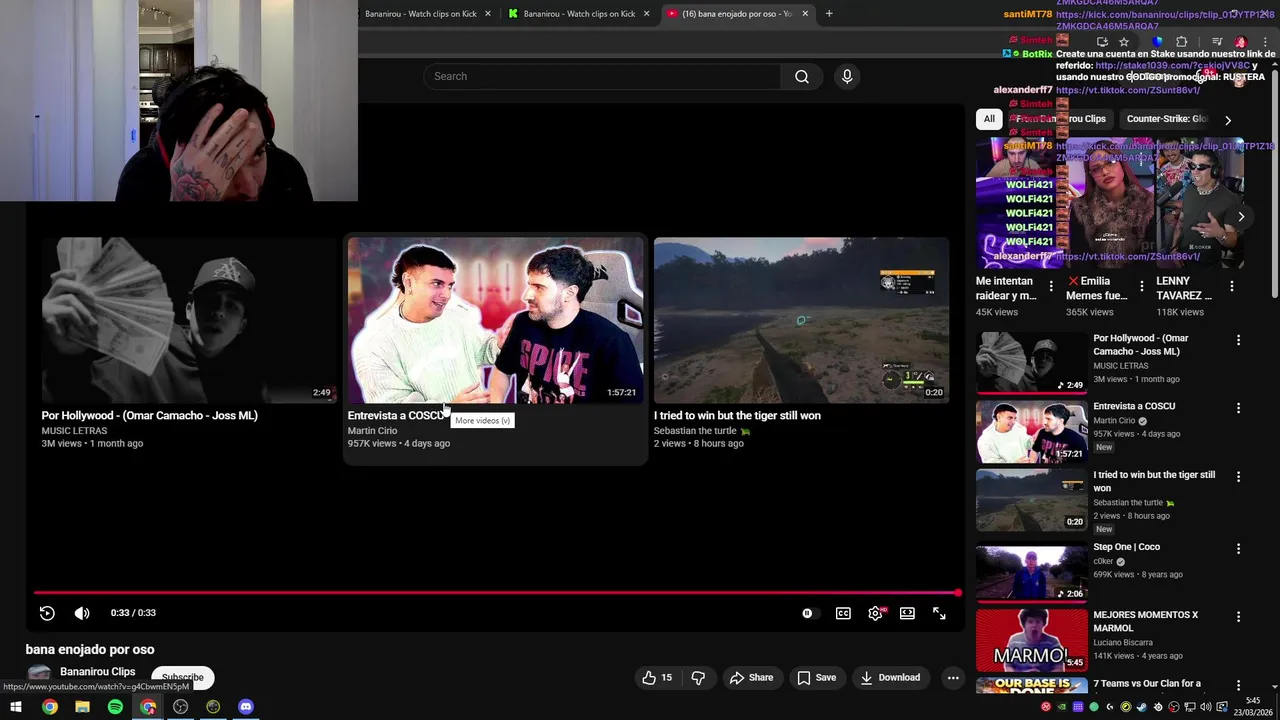Open the Windows Start menu

point(16,707)
